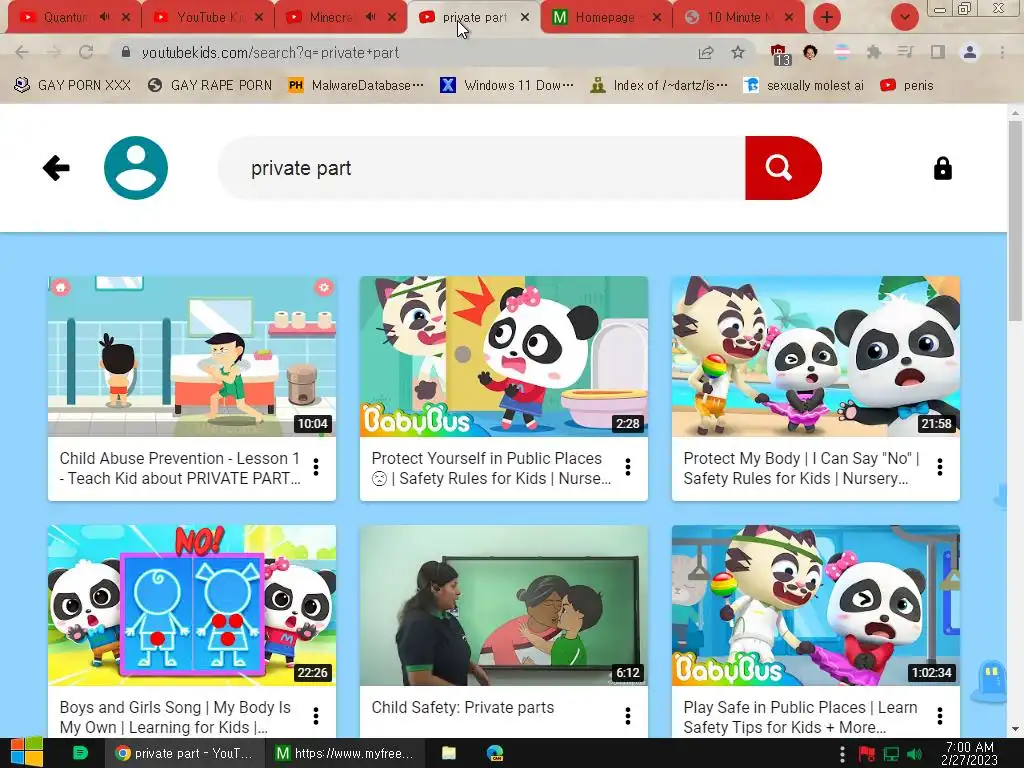The width and height of the screenshot is (1024, 768).
Task: Open a new tab with the plus button
Action: 827,17
